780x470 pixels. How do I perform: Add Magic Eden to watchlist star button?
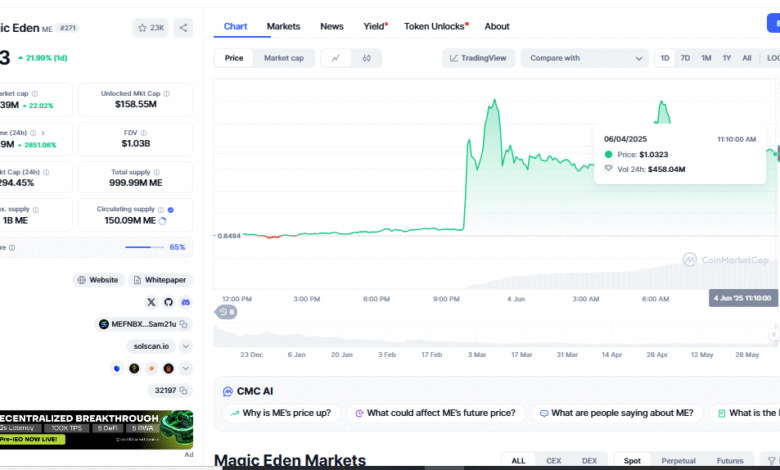151,28
